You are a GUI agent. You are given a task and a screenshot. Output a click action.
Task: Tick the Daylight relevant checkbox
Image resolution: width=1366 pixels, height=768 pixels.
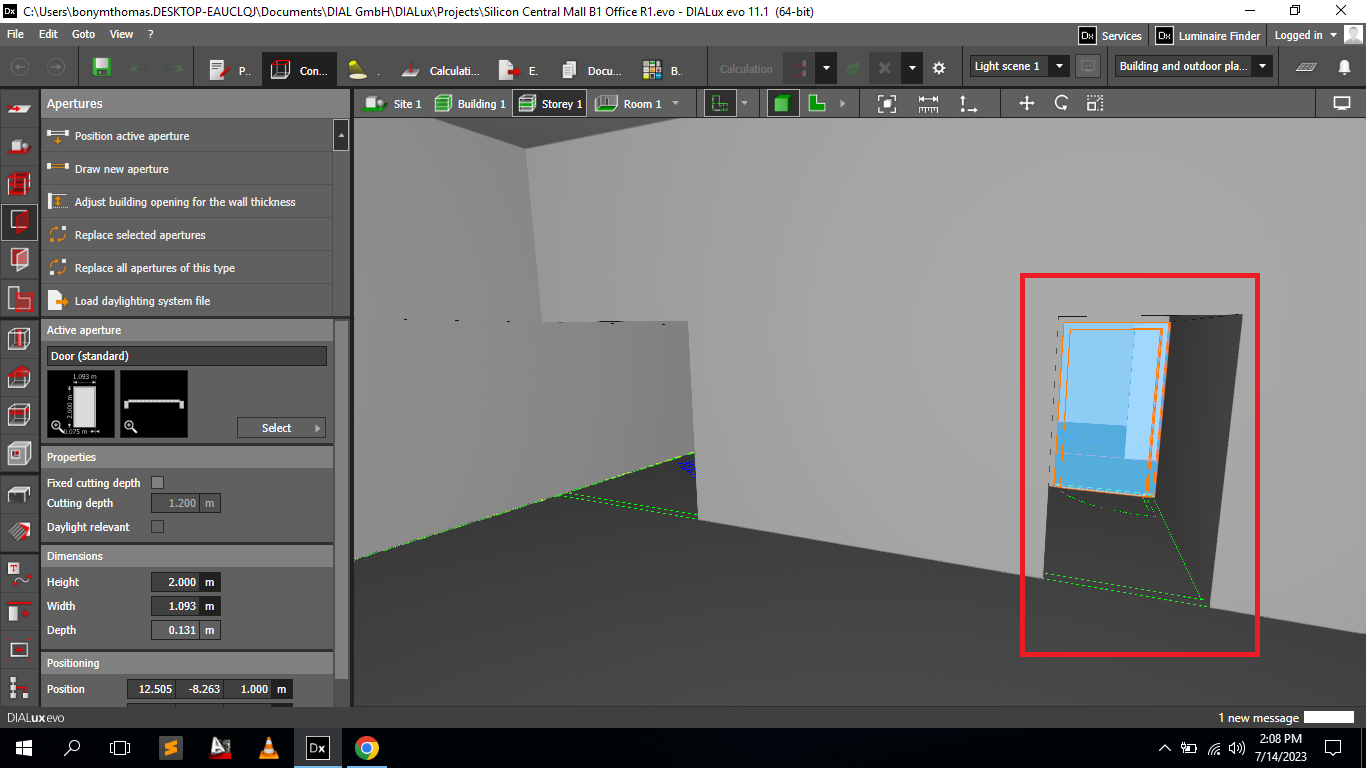pos(157,527)
